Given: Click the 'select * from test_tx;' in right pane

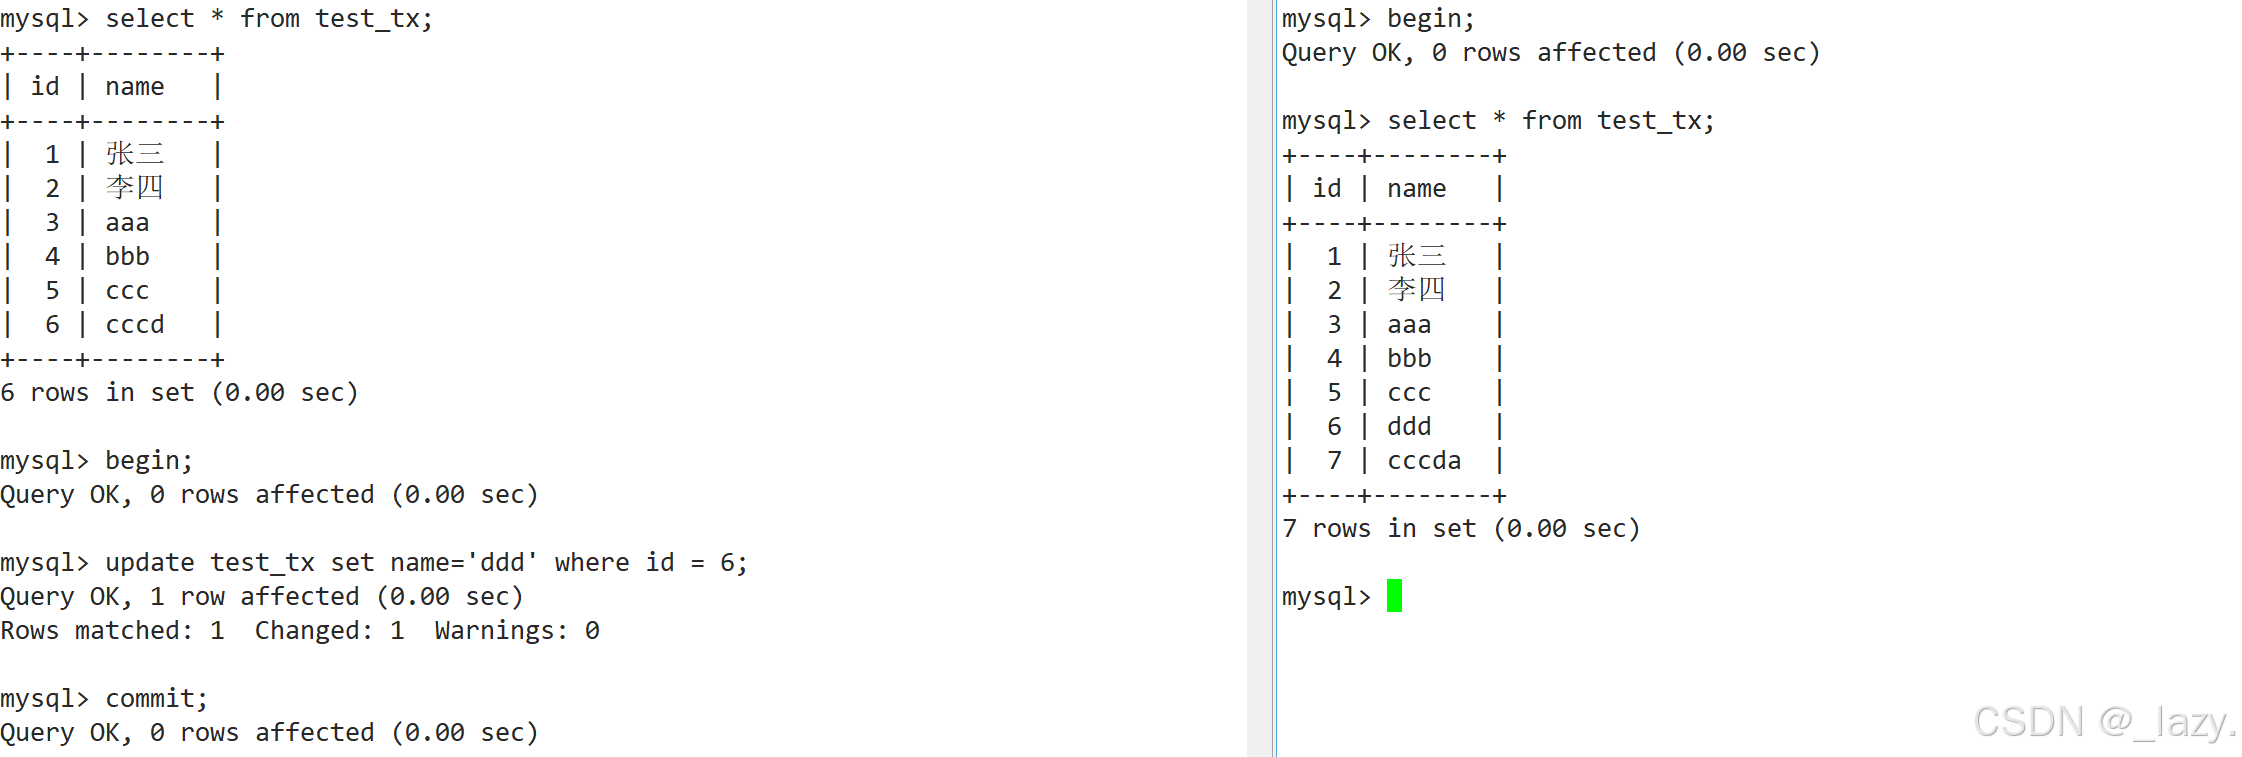Looking at the screenshot, I should [x=1551, y=121].
